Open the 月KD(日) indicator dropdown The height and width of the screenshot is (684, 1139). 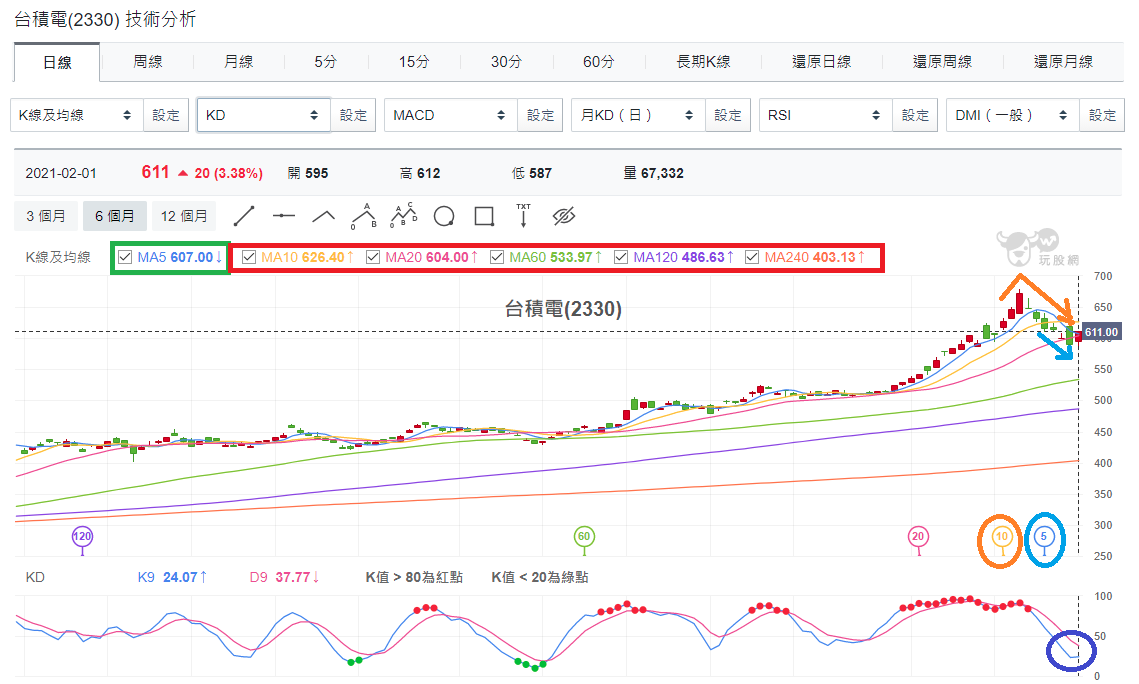[x=639, y=115]
